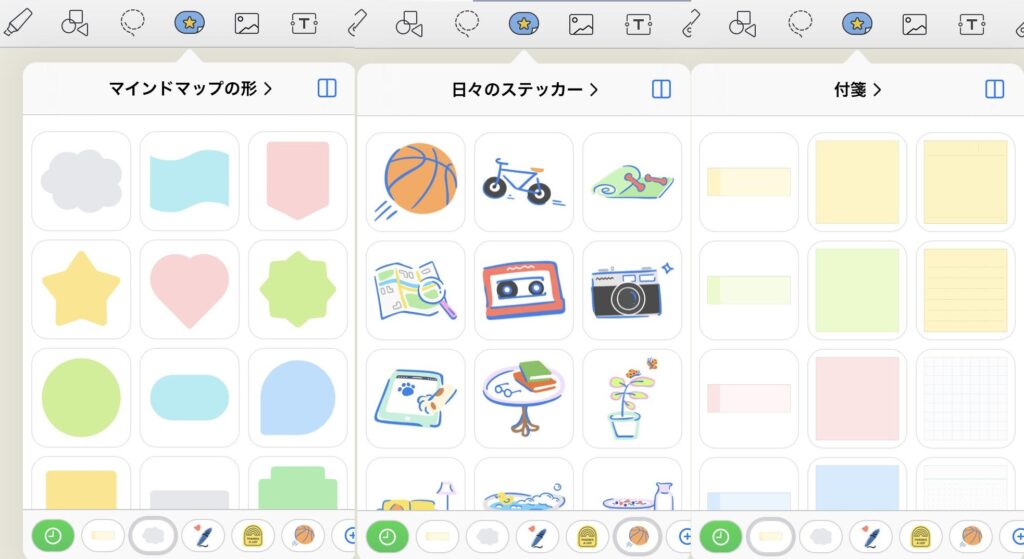
Task: Insert the narrow yellow sticky strip
Action: pyautogui.click(x=749, y=182)
